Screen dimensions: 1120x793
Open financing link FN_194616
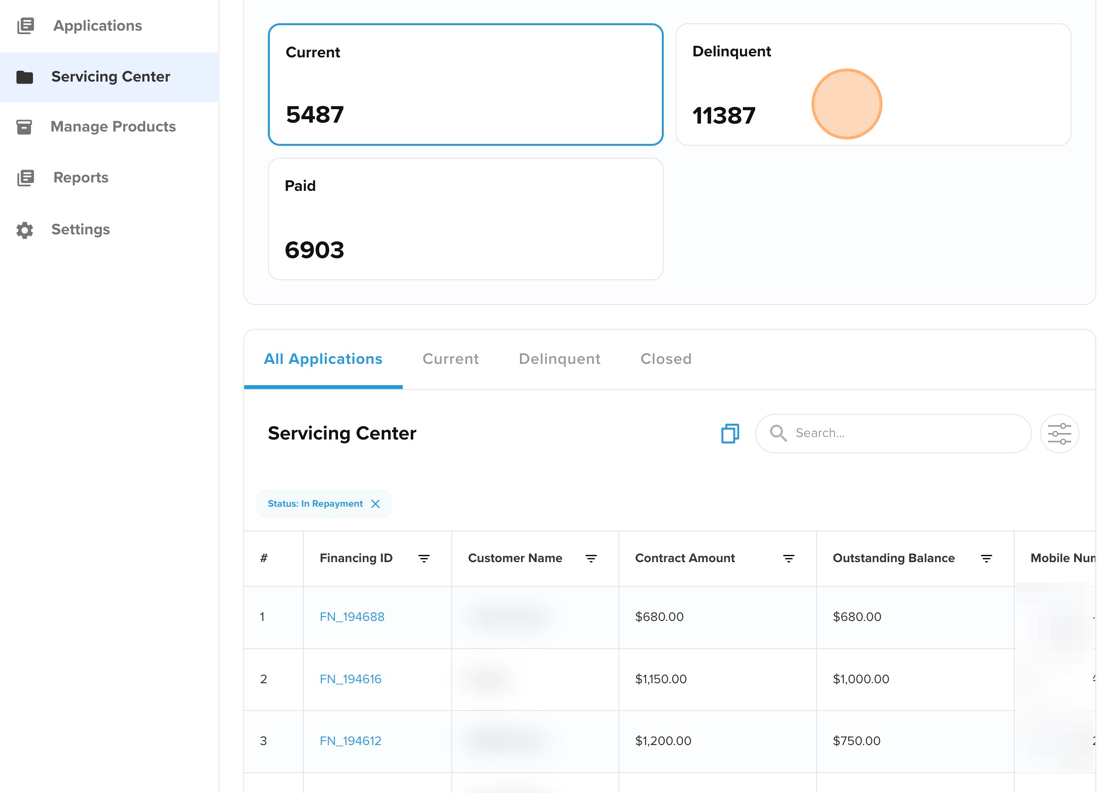(x=350, y=679)
